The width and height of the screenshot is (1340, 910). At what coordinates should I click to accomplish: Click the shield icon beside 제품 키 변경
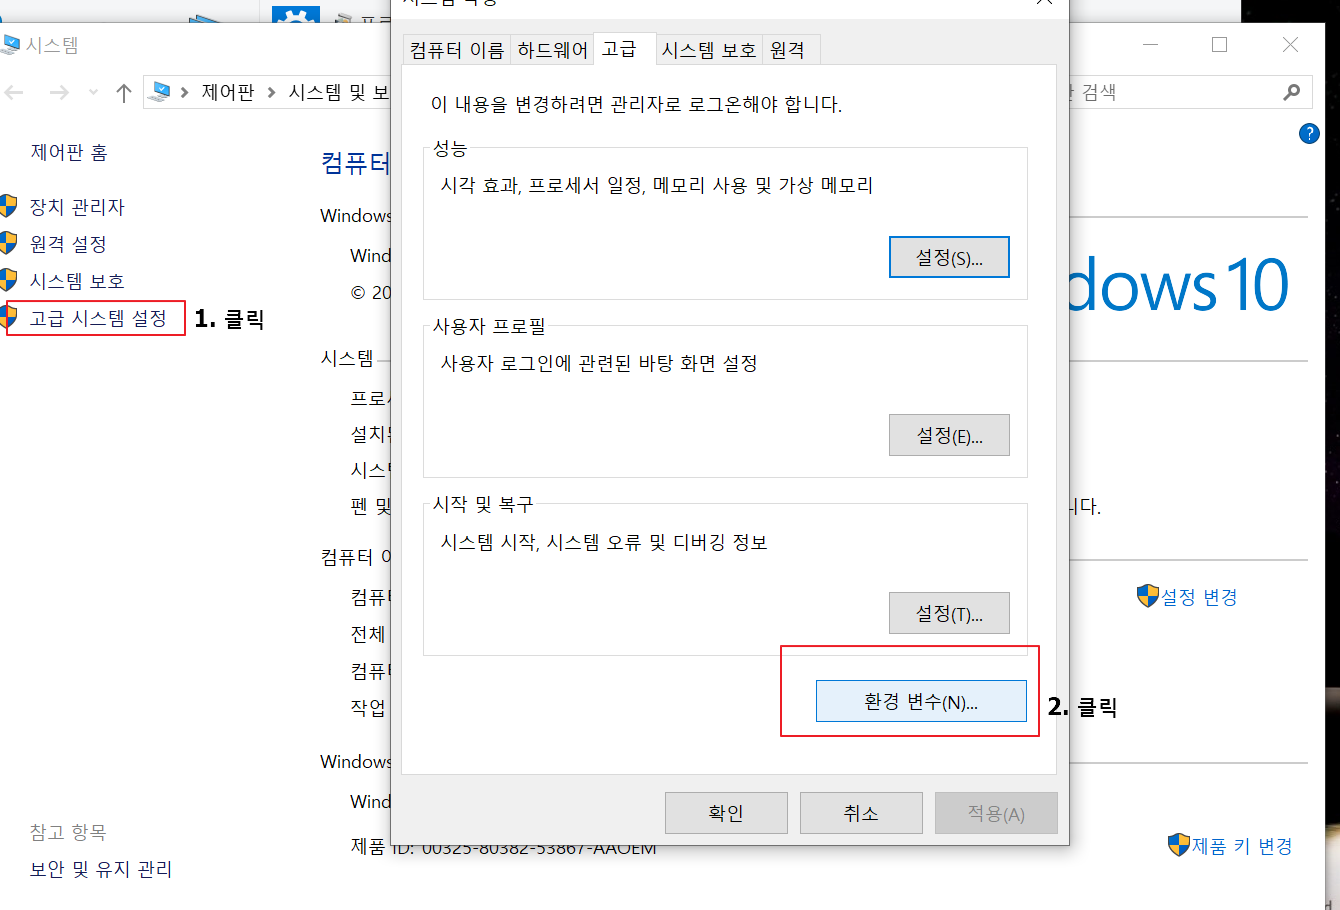click(1179, 845)
